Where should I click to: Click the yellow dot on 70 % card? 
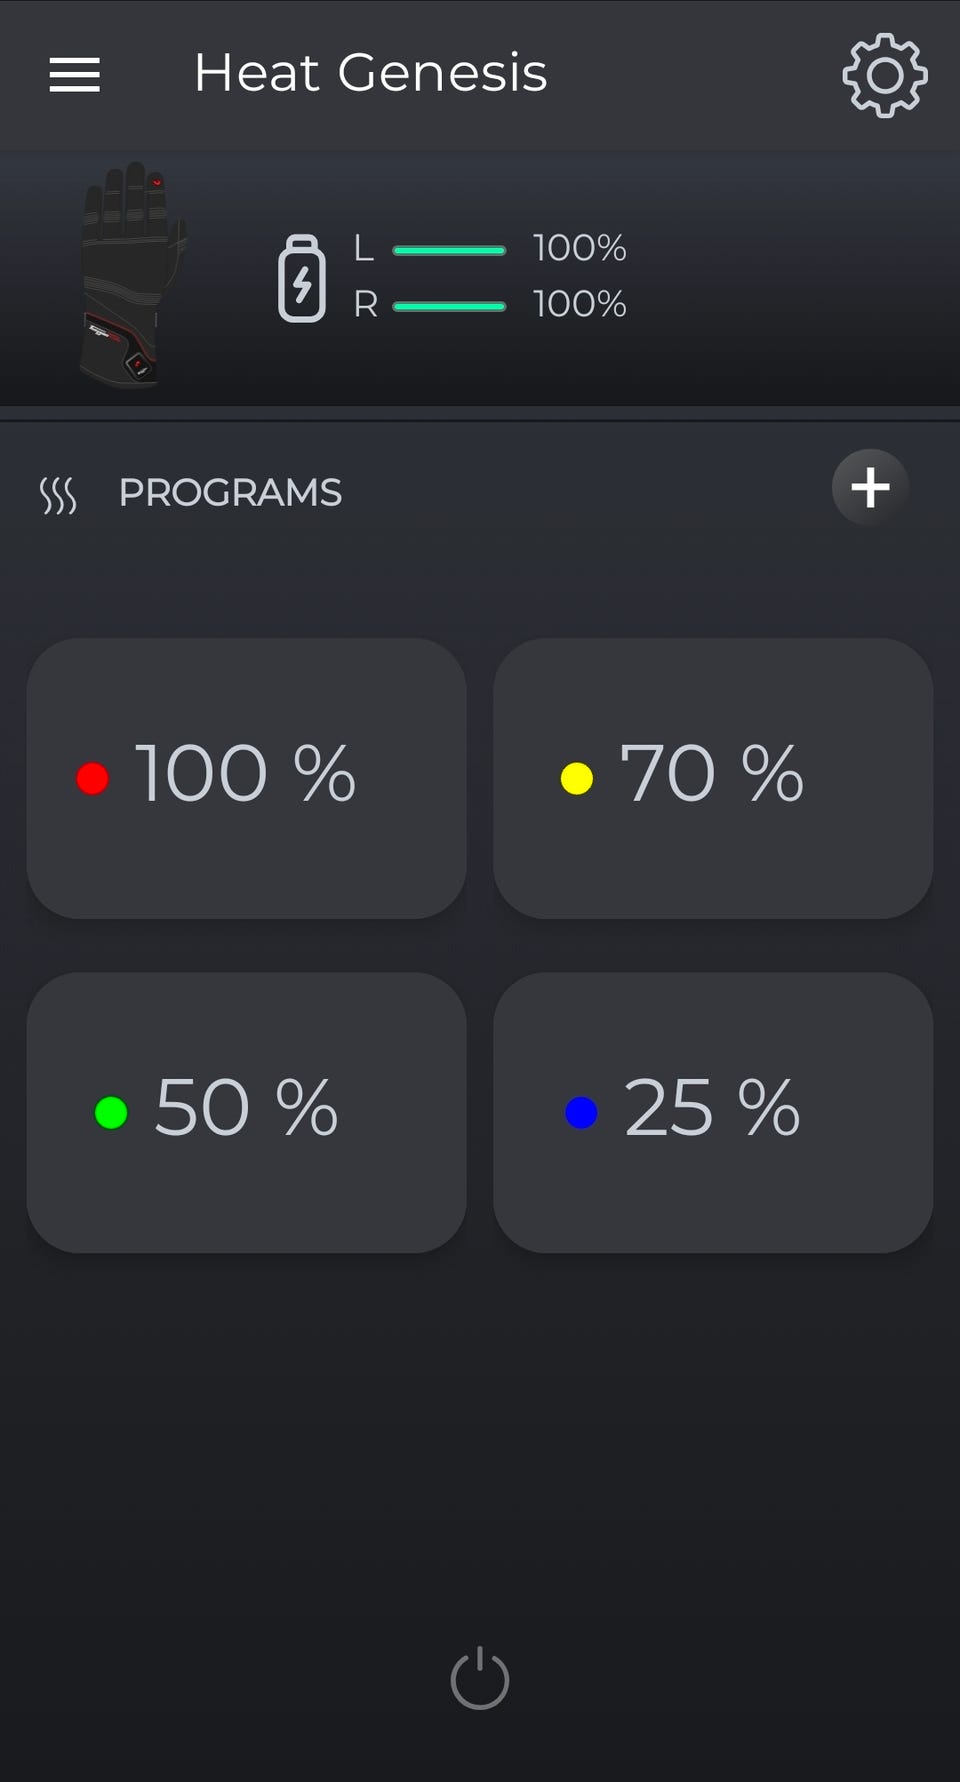click(577, 778)
